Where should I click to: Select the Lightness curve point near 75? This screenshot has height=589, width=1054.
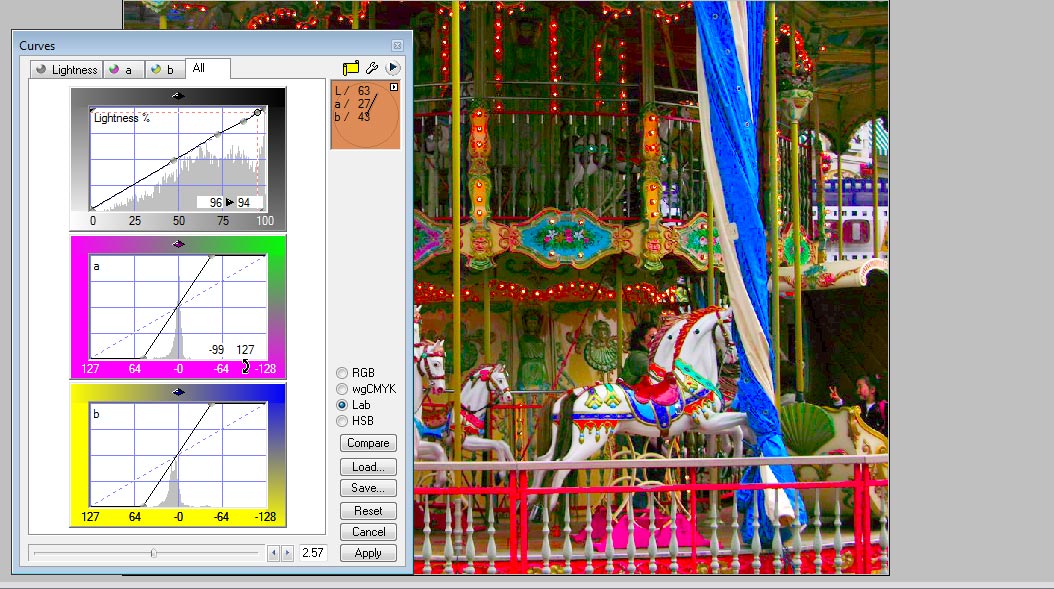[x=217, y=135]
